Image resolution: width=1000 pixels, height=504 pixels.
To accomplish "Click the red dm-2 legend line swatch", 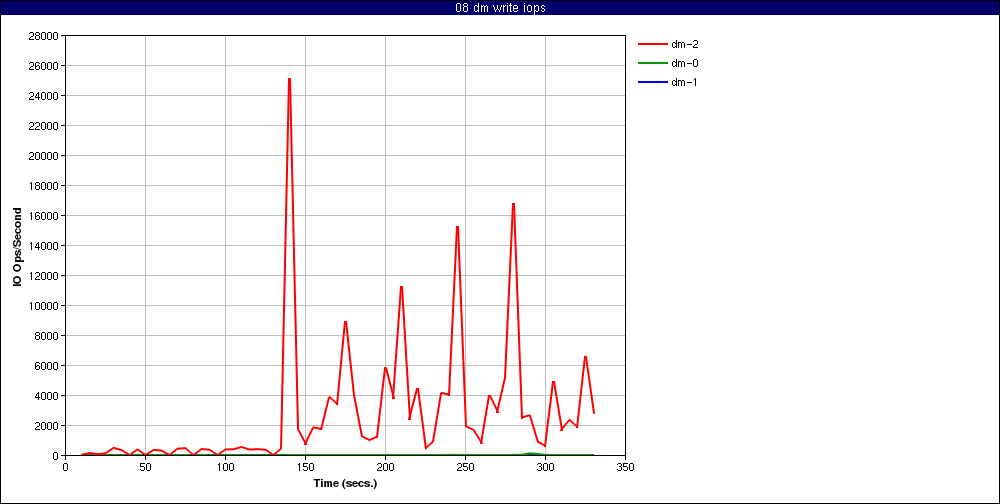I will point(651,45).
